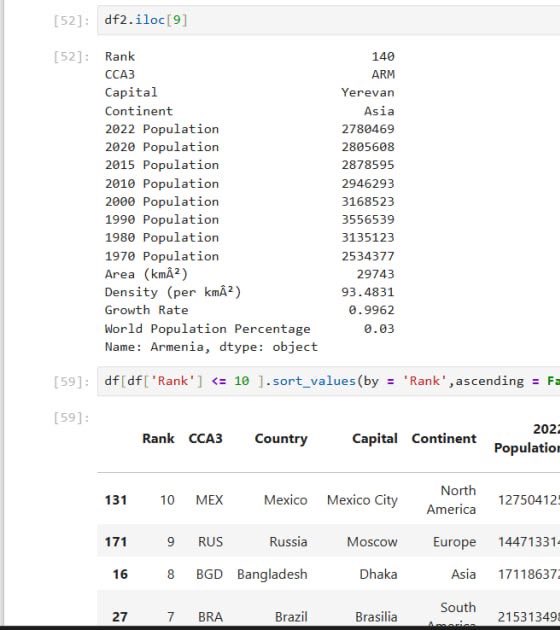The image size is (560, 630).
Task: Click the 2010 Population value 2946293
Action: pyautogui.click(x=368, y=184)
